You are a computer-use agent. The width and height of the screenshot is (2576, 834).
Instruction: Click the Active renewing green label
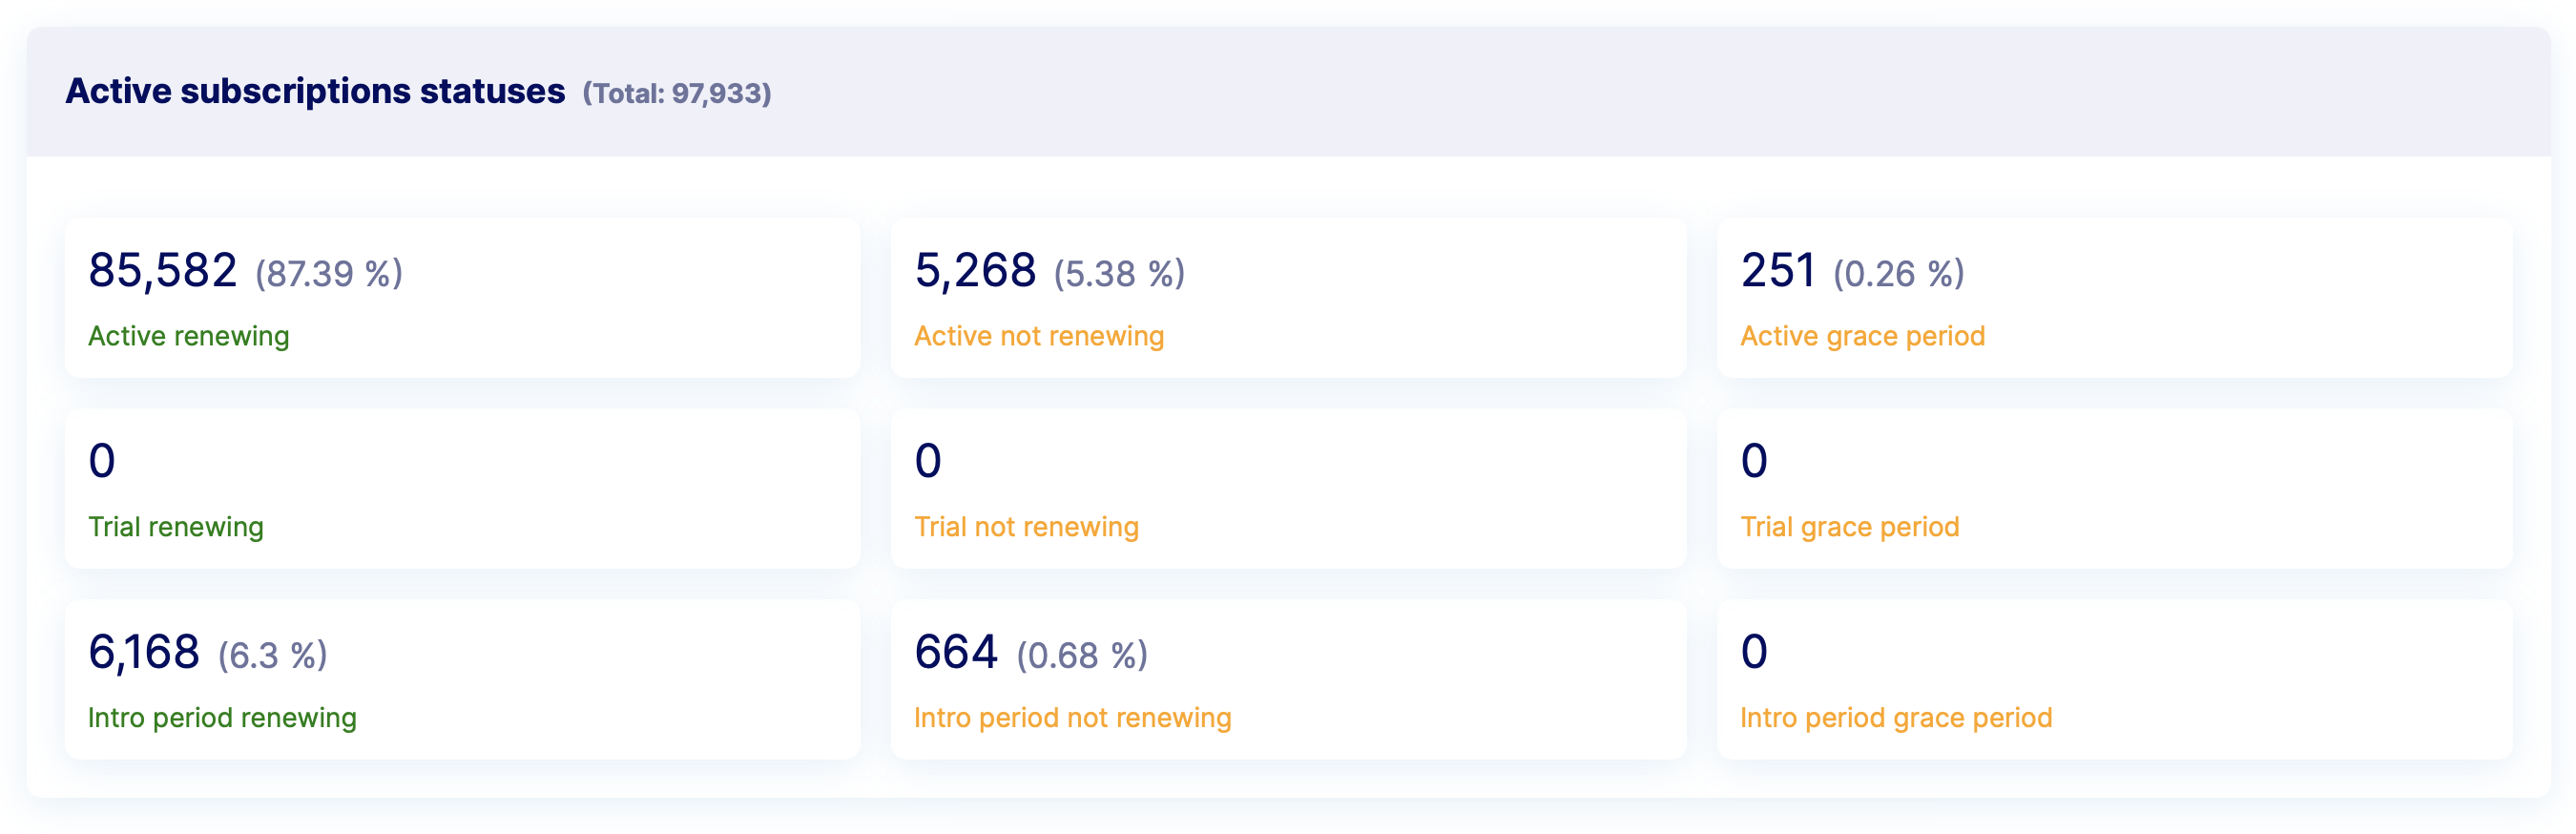coord(188,336)
